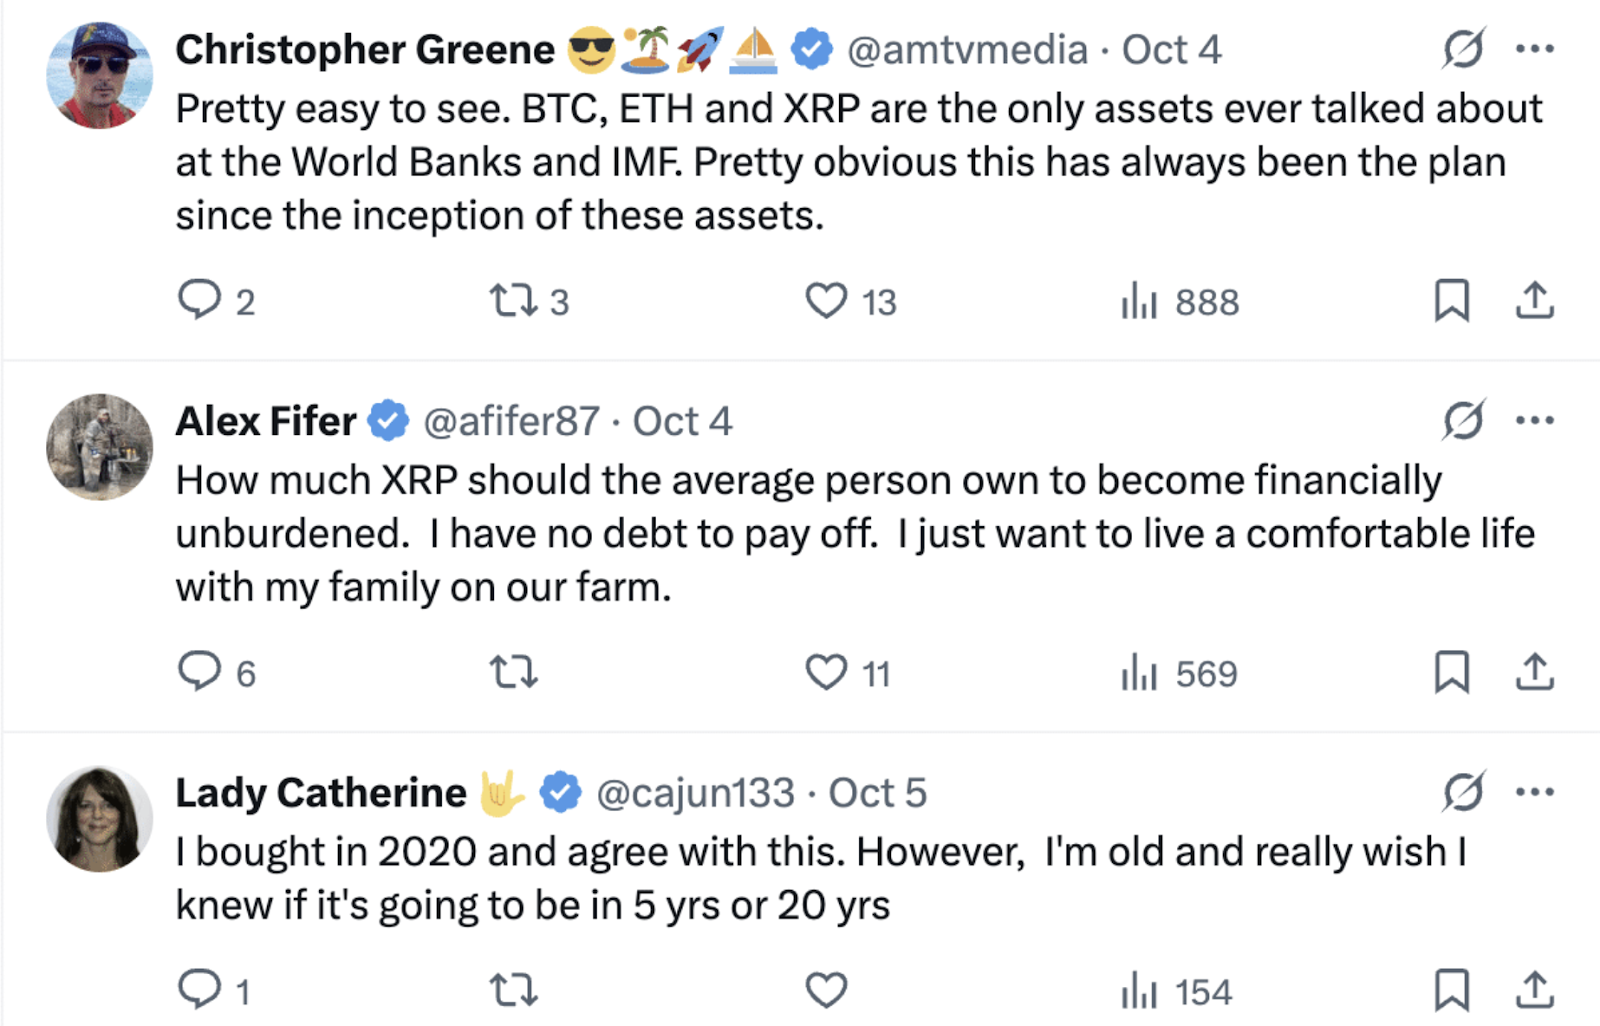
Task: View analytics for Christopher Greene's tweet
Action: pyautogui.click(x=1139, y=300)
